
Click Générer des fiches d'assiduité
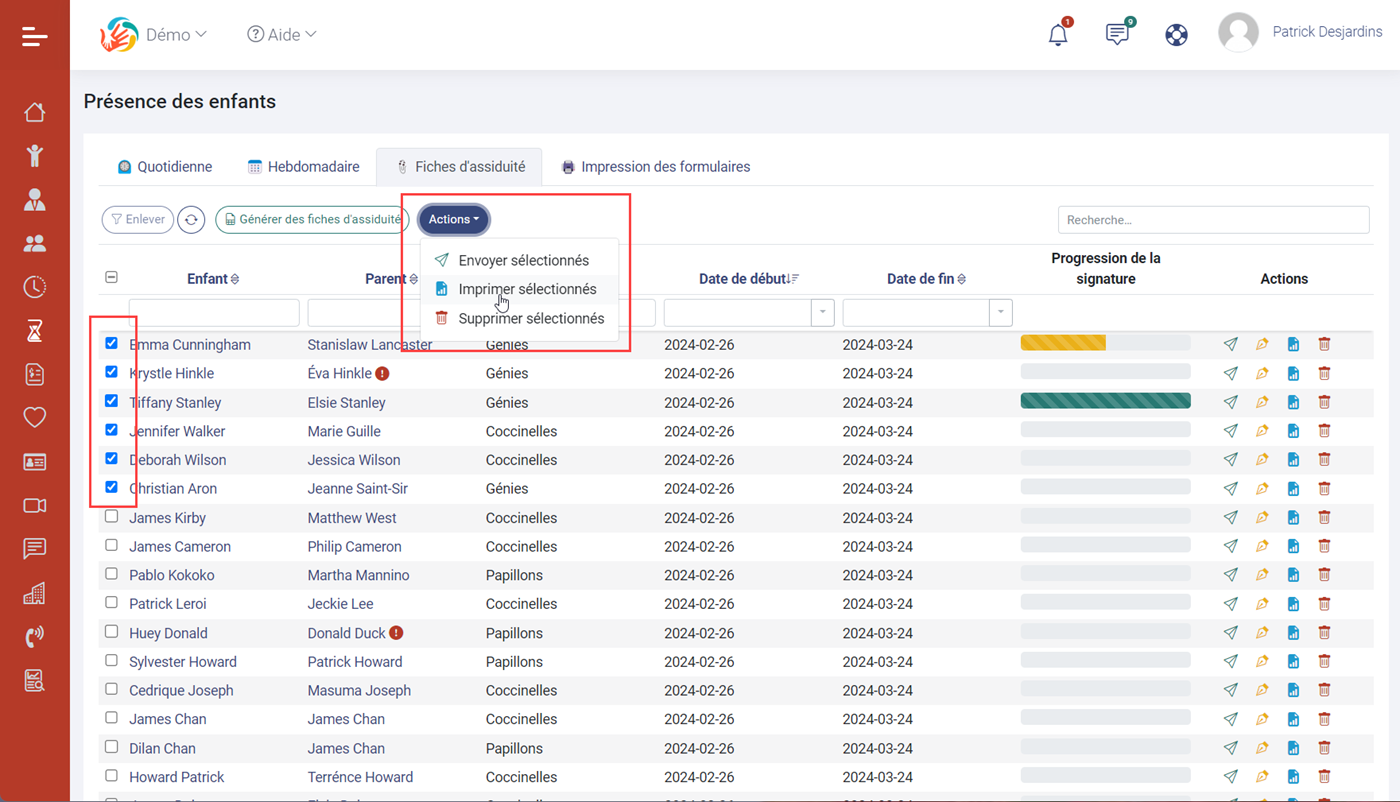[x=312, y=220]
